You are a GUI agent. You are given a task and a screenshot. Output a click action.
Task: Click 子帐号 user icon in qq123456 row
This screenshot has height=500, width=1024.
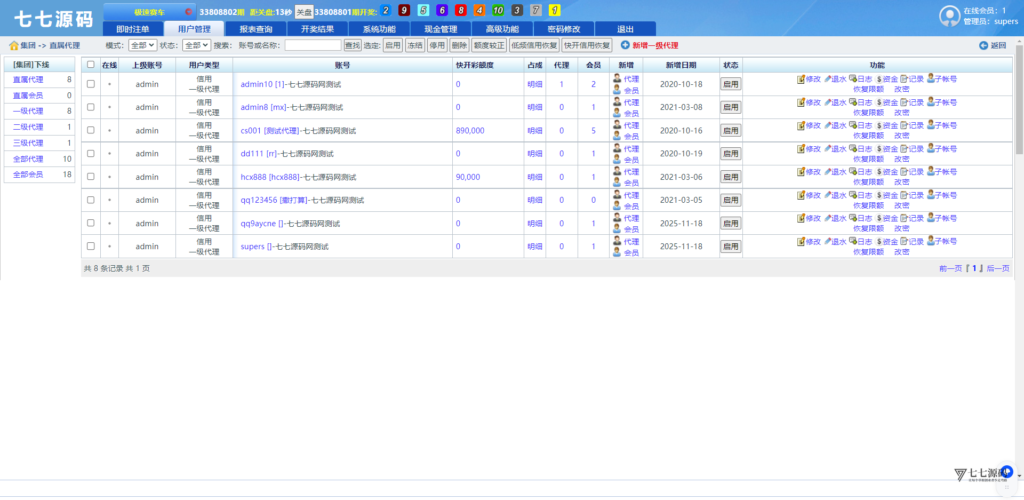[931, 195]
